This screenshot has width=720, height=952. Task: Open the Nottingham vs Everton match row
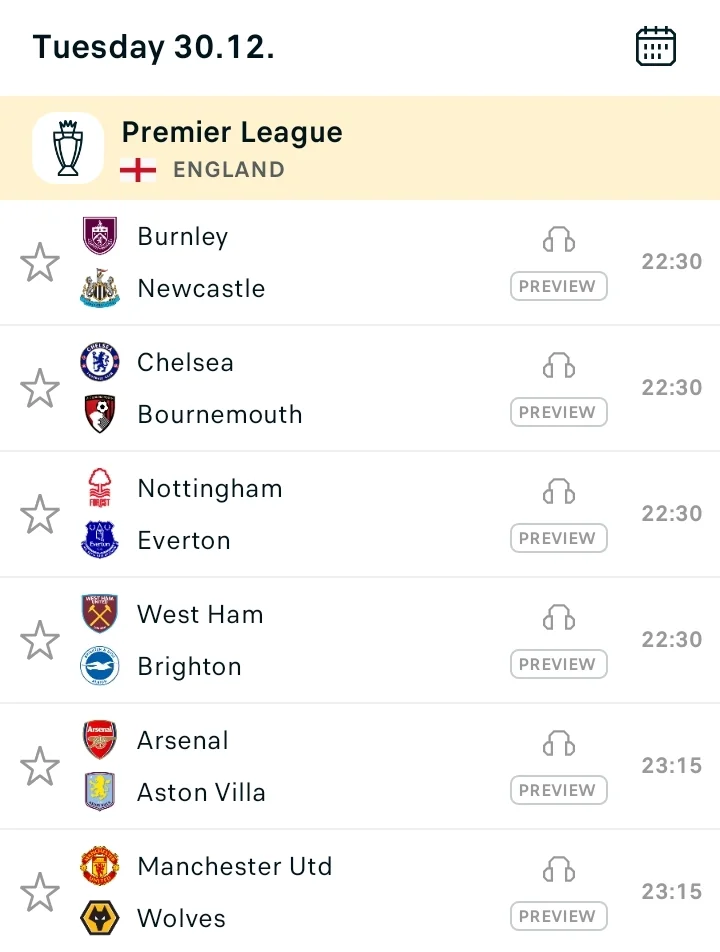point(300,514)
